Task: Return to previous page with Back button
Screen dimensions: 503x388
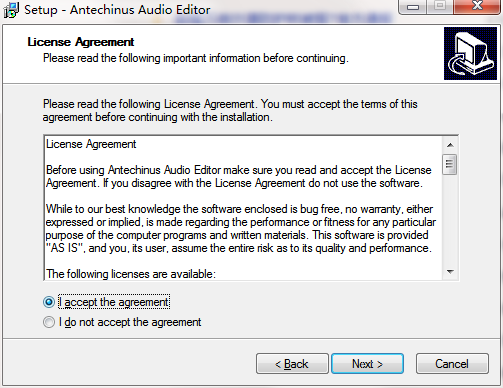Action: pos(292,364)
